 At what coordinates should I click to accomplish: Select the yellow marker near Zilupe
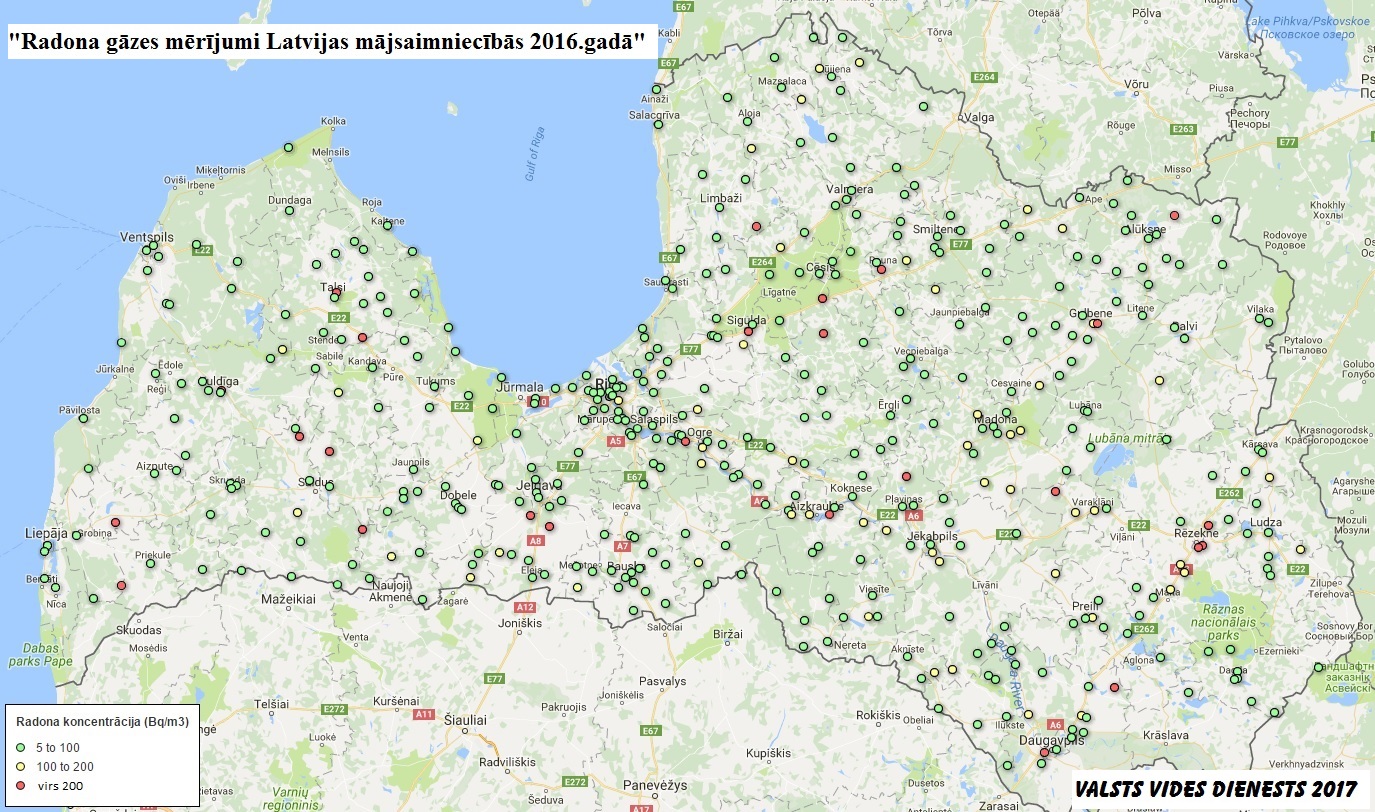(1300, 549)
